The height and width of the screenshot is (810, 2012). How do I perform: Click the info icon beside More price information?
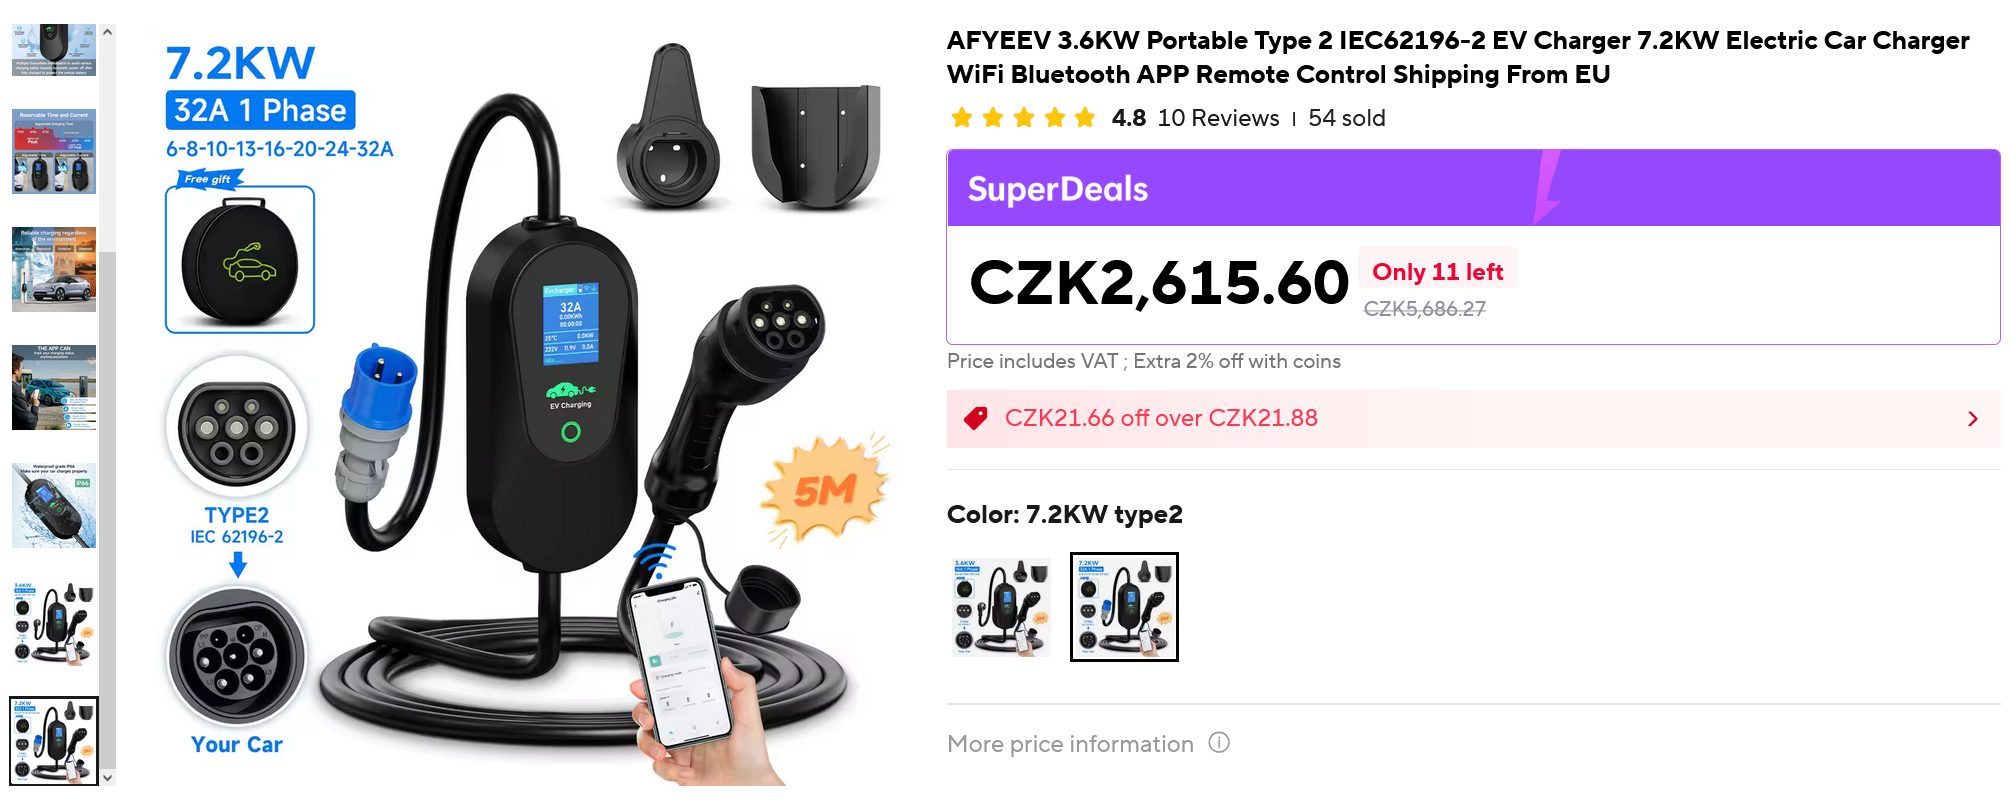(1219, 743)
